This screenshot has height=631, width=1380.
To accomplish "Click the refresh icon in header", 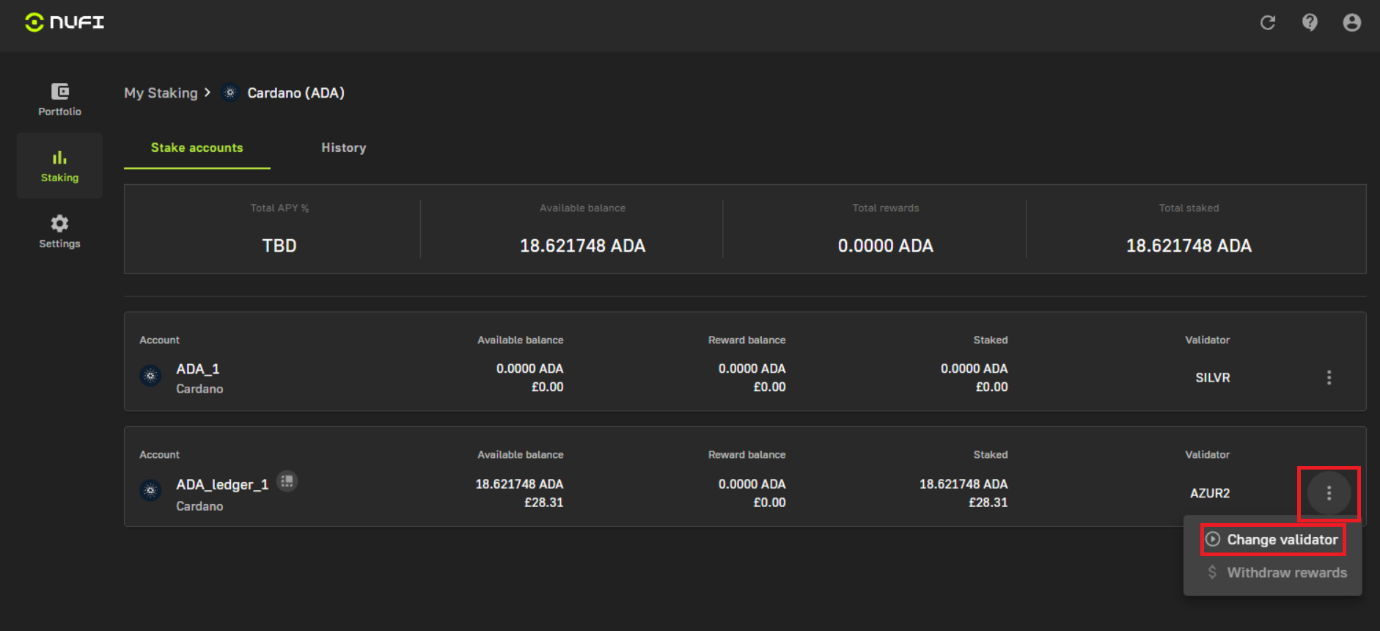I will coord(1268,22).
